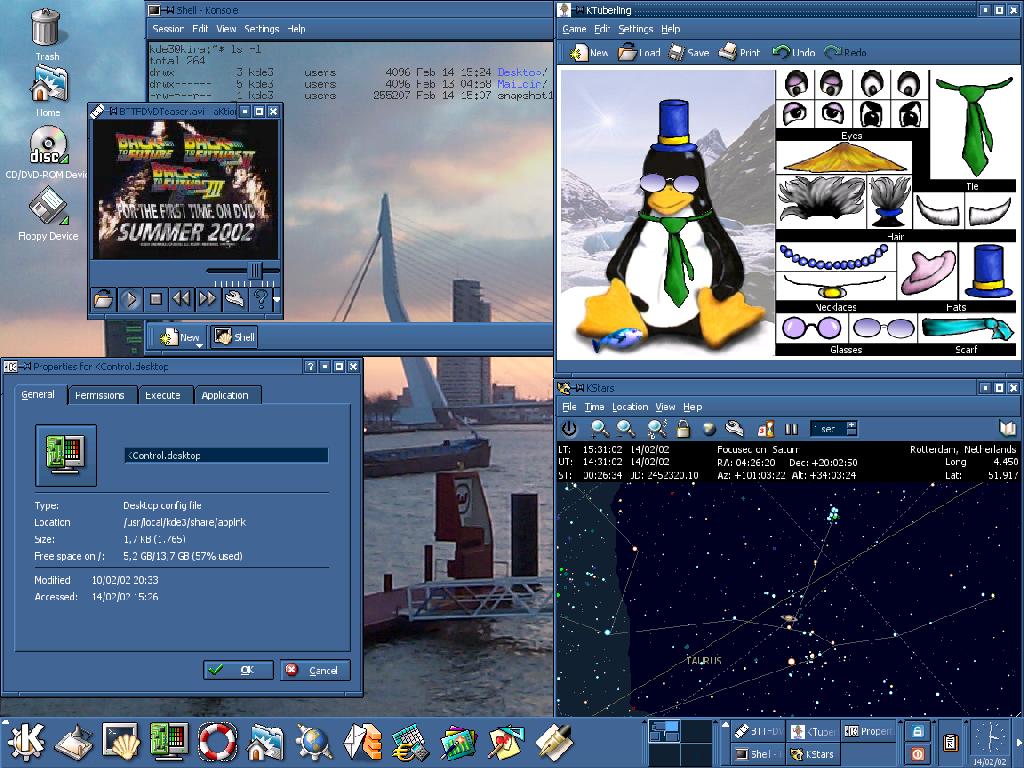Image resolution: width=1024 pixels, height=768 pixels.
Task: Open the dropdown arrow on Konsole's New button
Action: (x=200, y=345)
